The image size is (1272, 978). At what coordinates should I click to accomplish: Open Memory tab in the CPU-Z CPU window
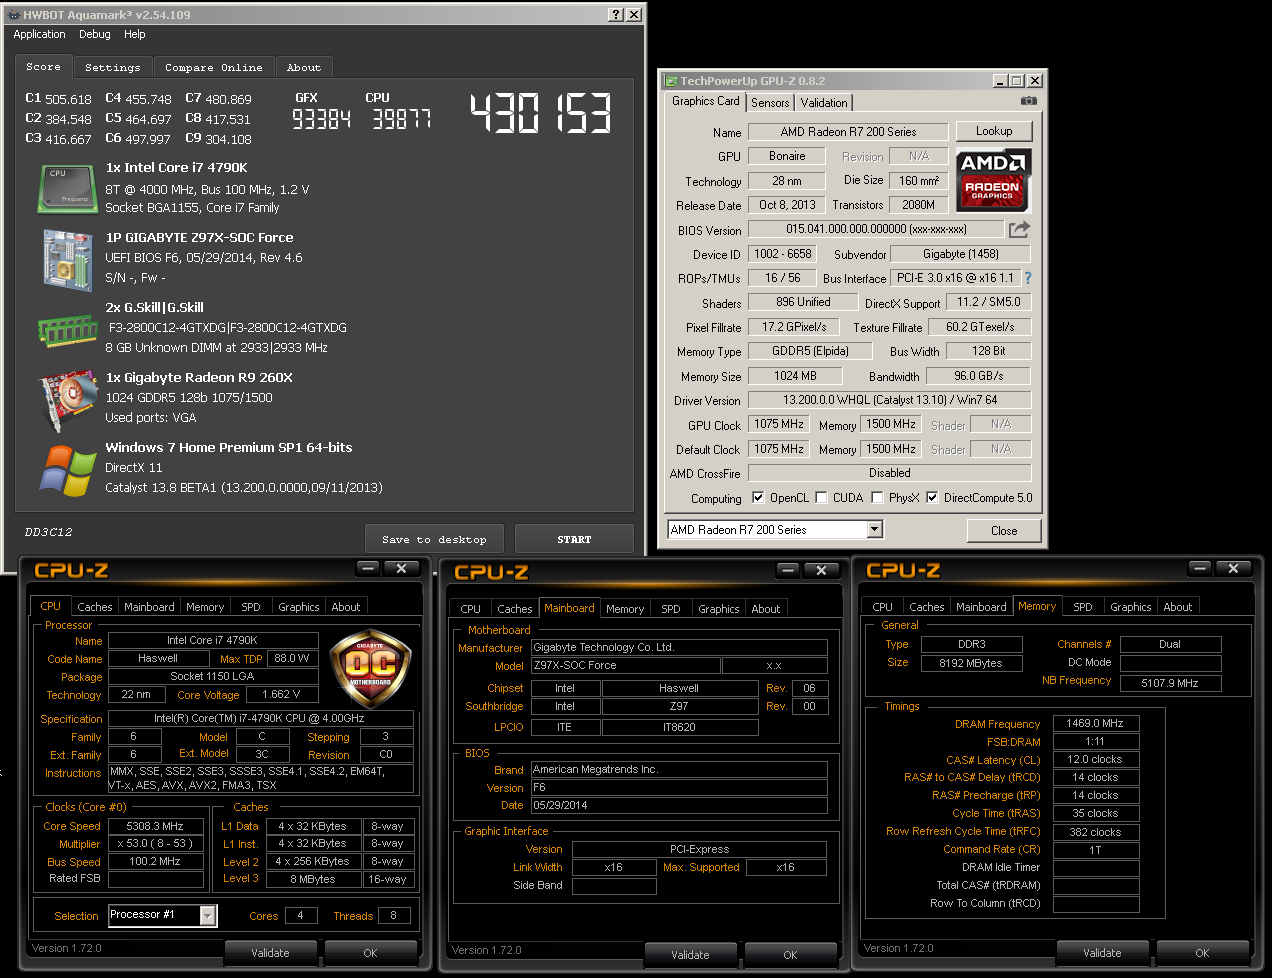click(x=205, y=606)
